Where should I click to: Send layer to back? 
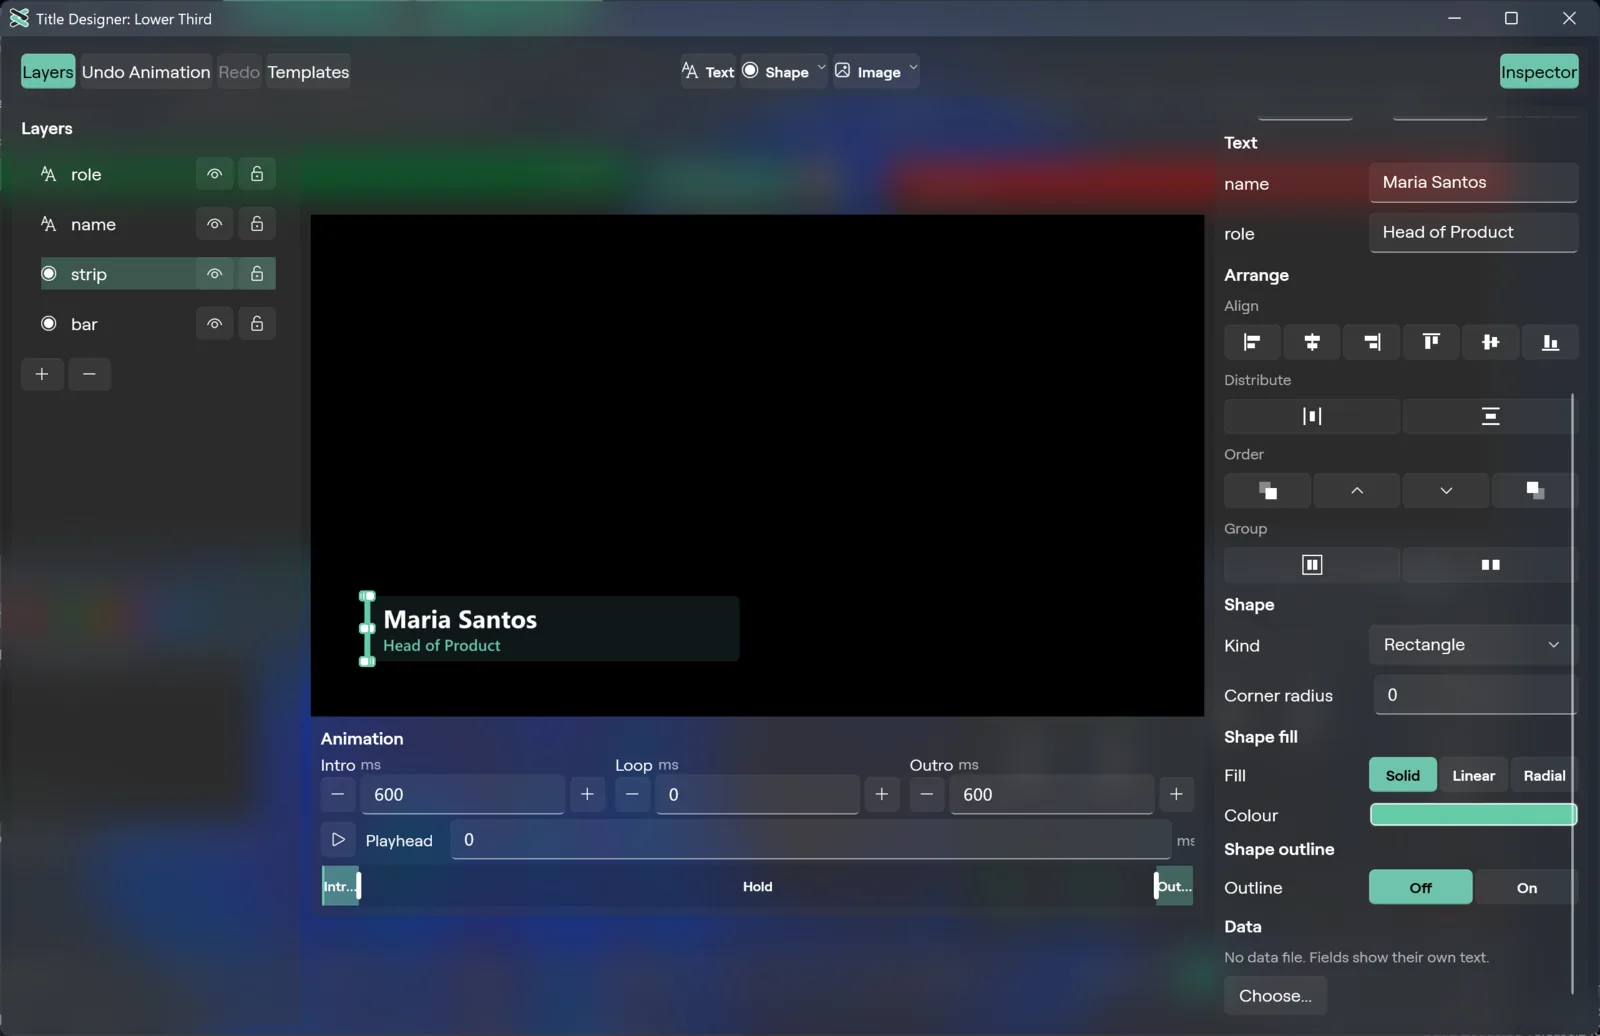coord(1535,490)
